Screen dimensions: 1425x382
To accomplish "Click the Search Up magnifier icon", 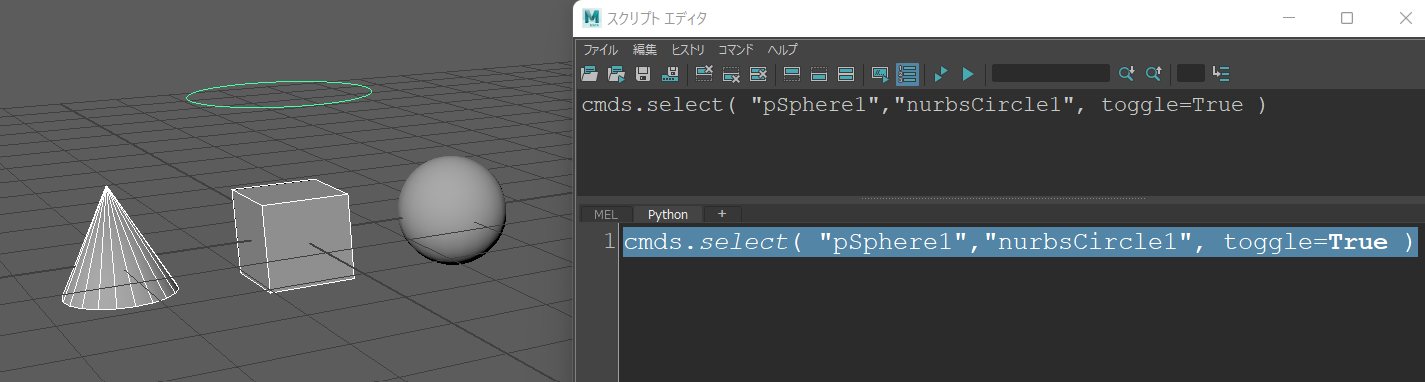I will coord(1153,73).
